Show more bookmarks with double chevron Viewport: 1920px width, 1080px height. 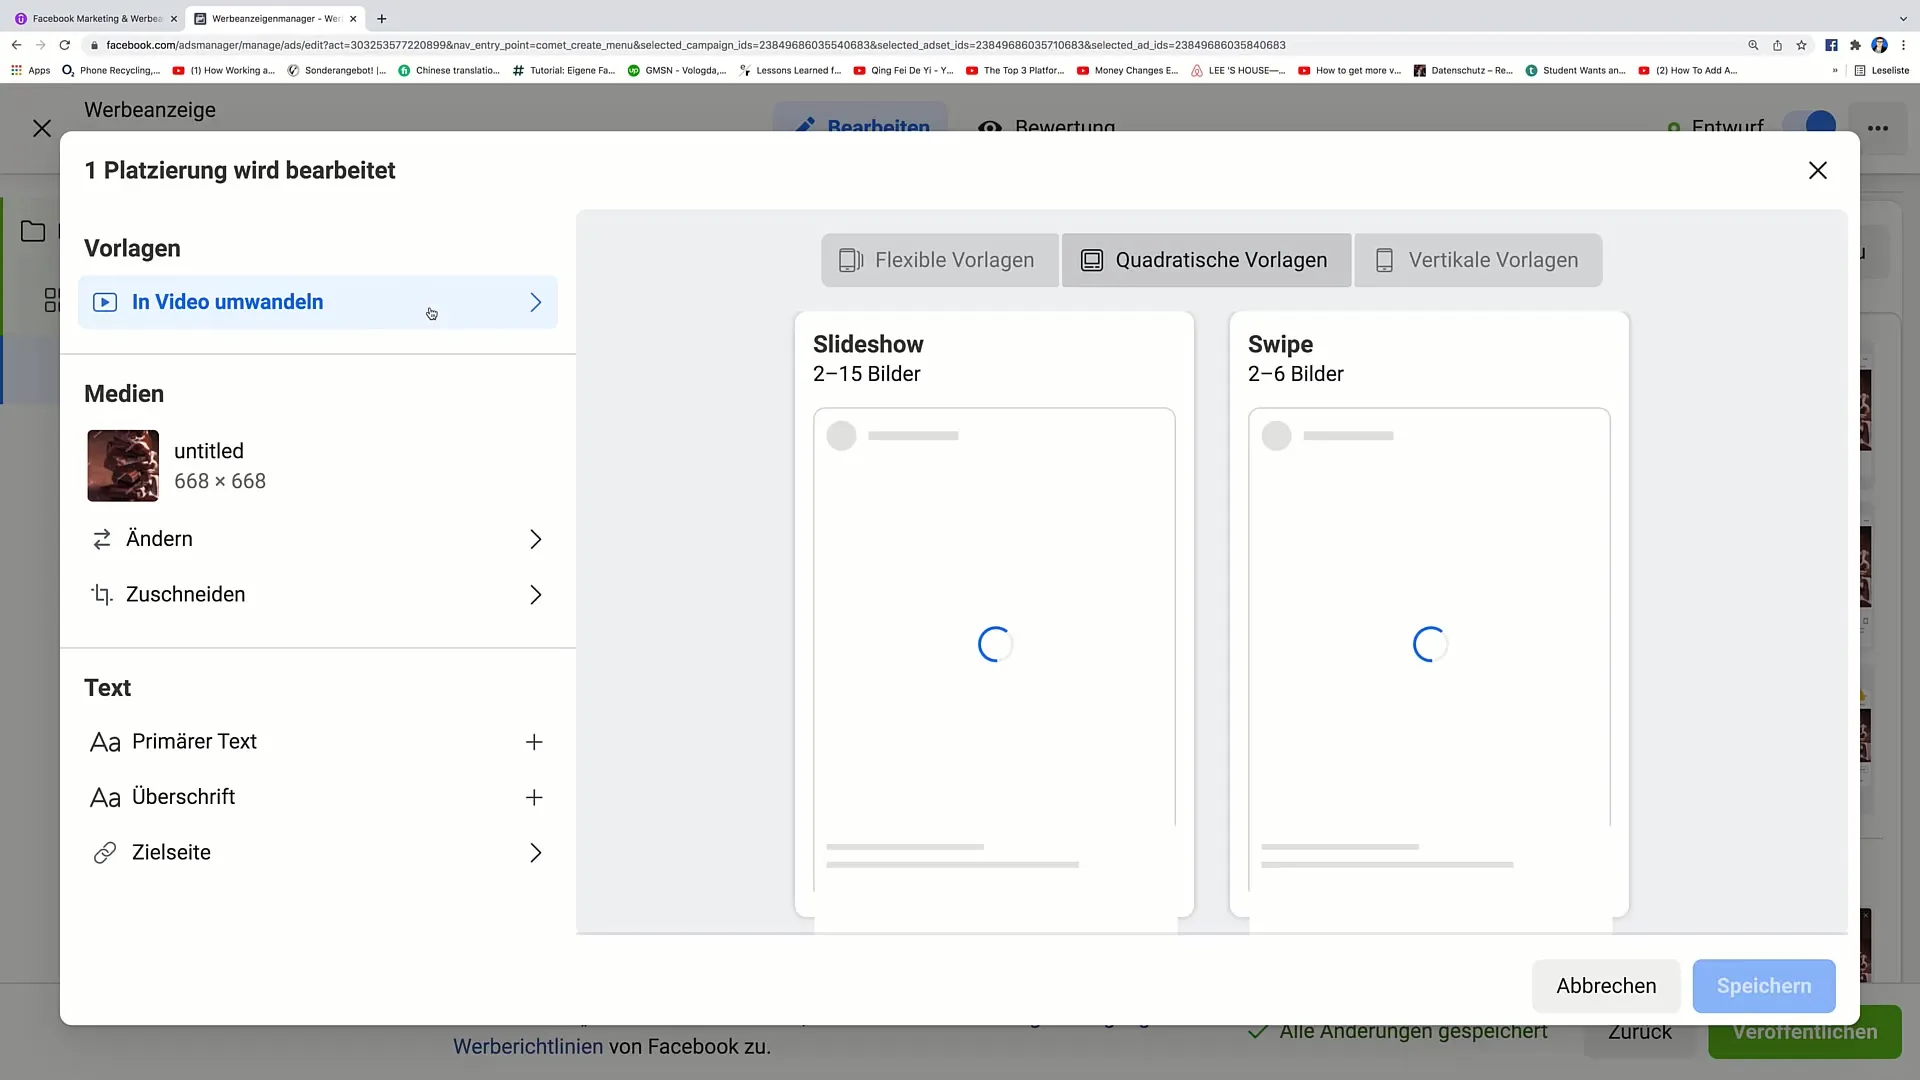pyautogui.click(x=1835, y=70)
